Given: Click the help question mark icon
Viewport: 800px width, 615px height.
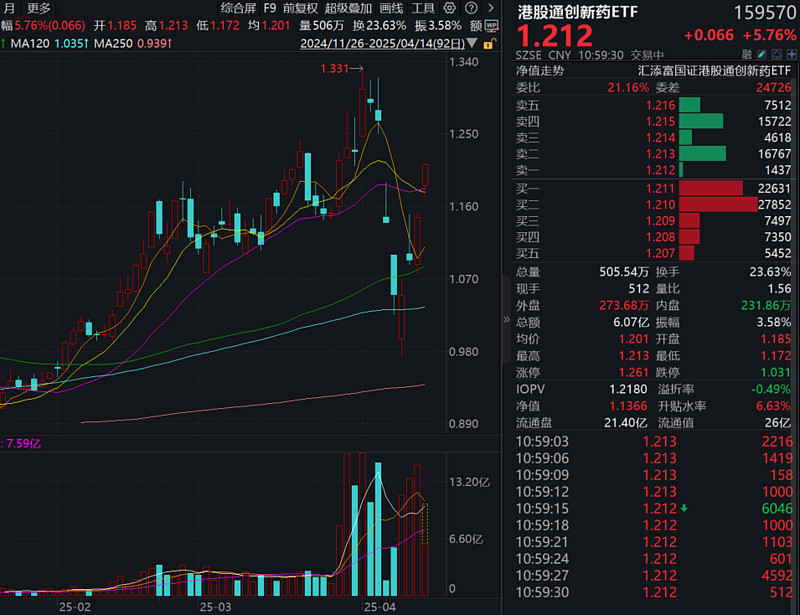Looking at the screenshot, I should [x=471, y=8].
